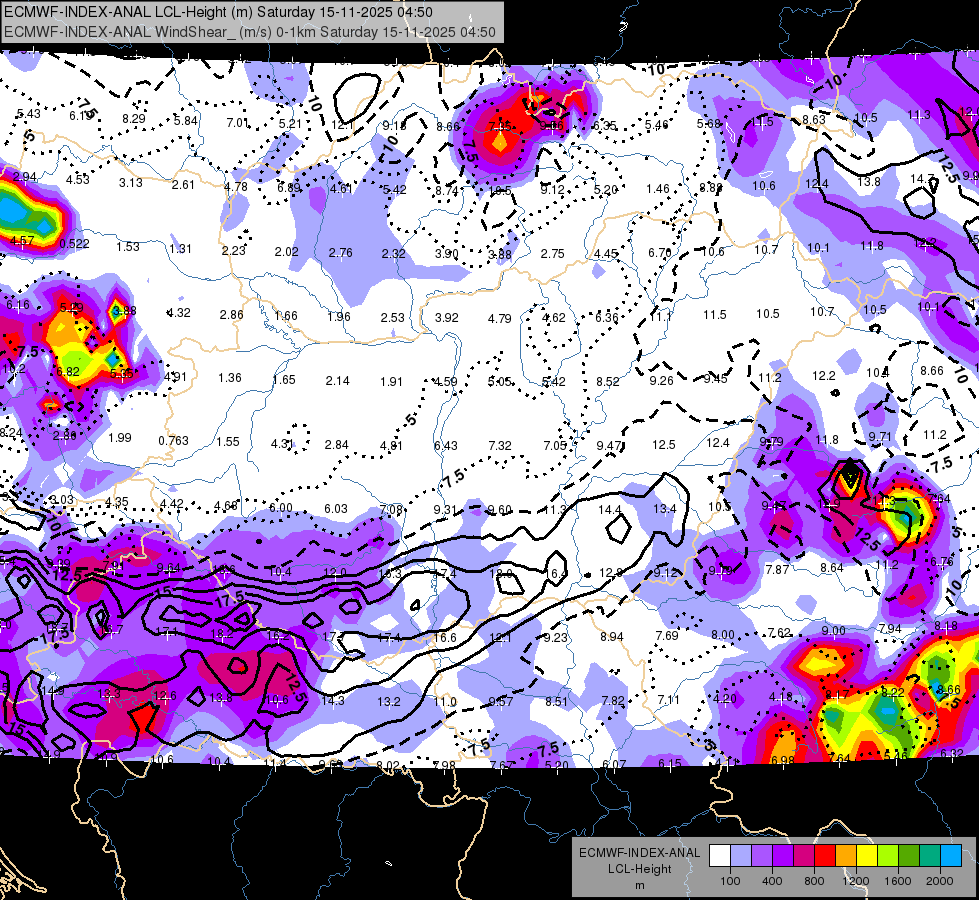
Task: Click the wind shear value 0.522
Action: click(x=74, y=244)
